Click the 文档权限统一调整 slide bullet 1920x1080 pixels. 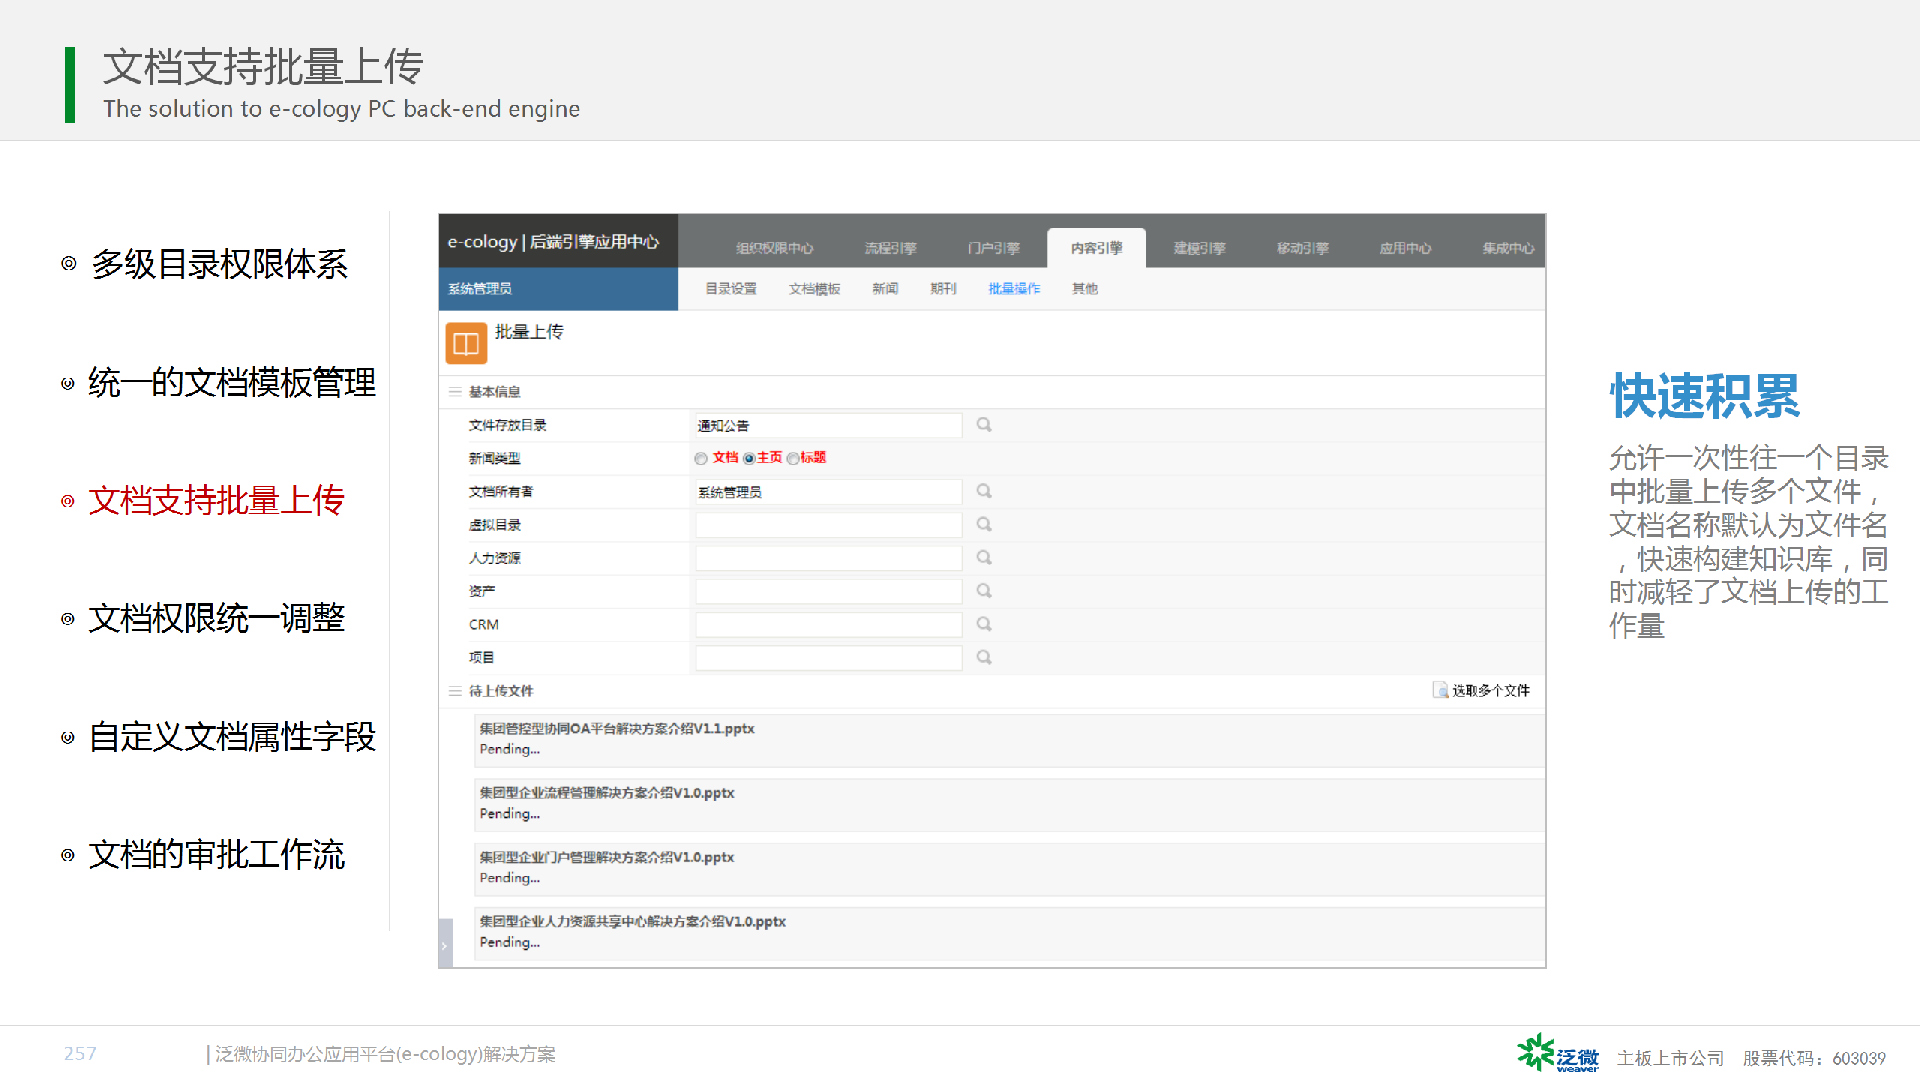pos(216,618)
